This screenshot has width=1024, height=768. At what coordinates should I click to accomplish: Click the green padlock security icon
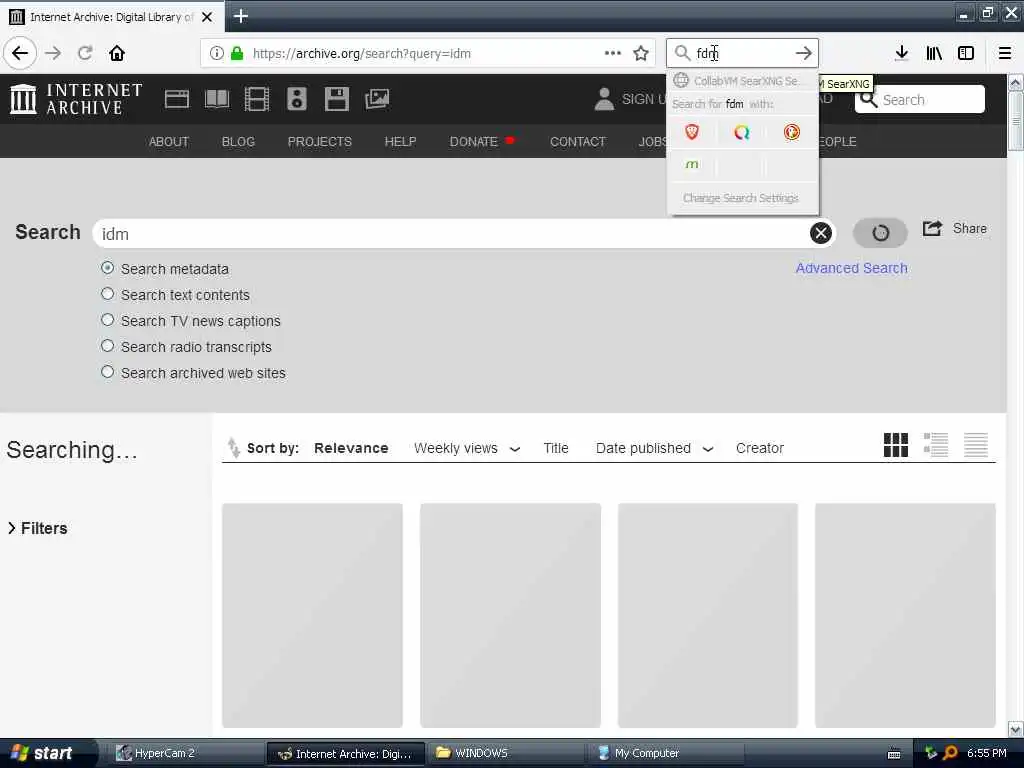coord(237,53)
